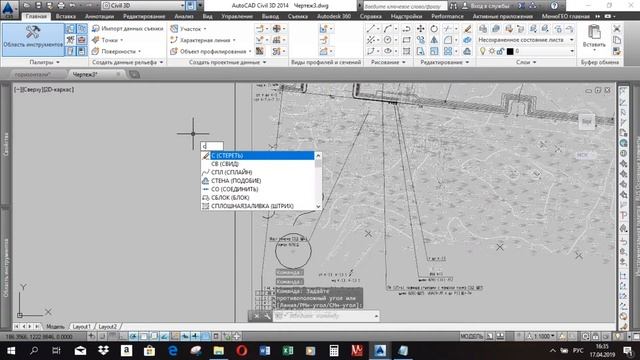Expand the Слои panel
The height and width of the screenshot is (360, 640).
click(x=526, y=62)
